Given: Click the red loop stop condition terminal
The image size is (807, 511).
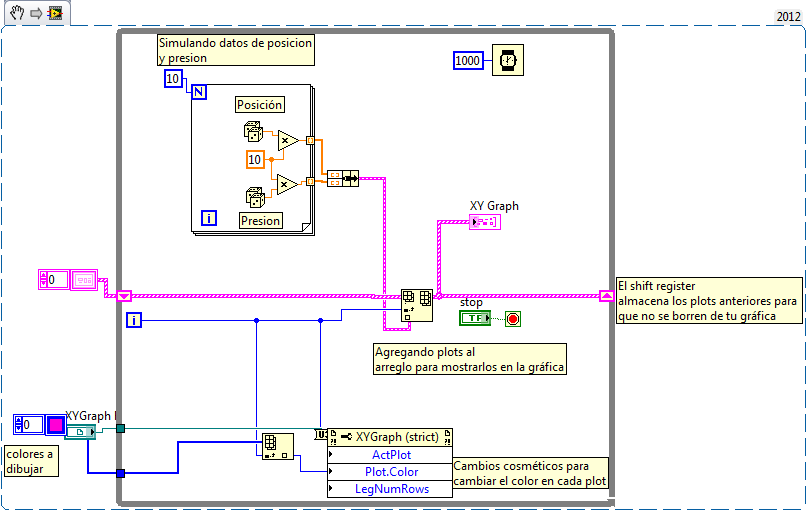Looking at the screenshot, I should coord(513,319).
